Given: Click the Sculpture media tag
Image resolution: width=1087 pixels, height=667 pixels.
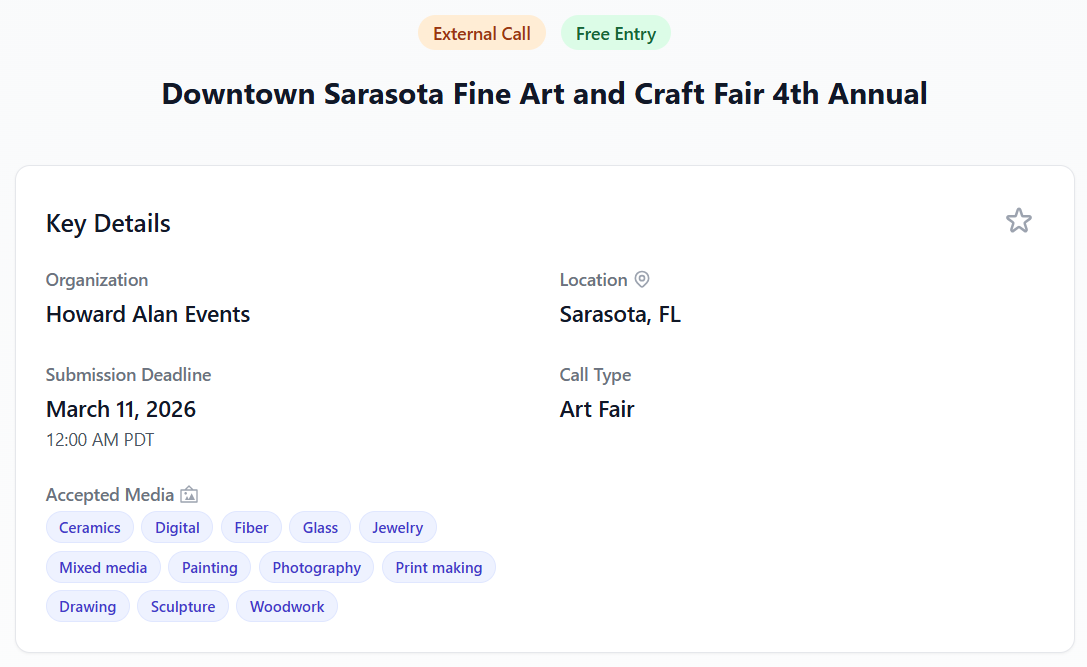Looking at the screenshot, I should [x=182, y=606].
